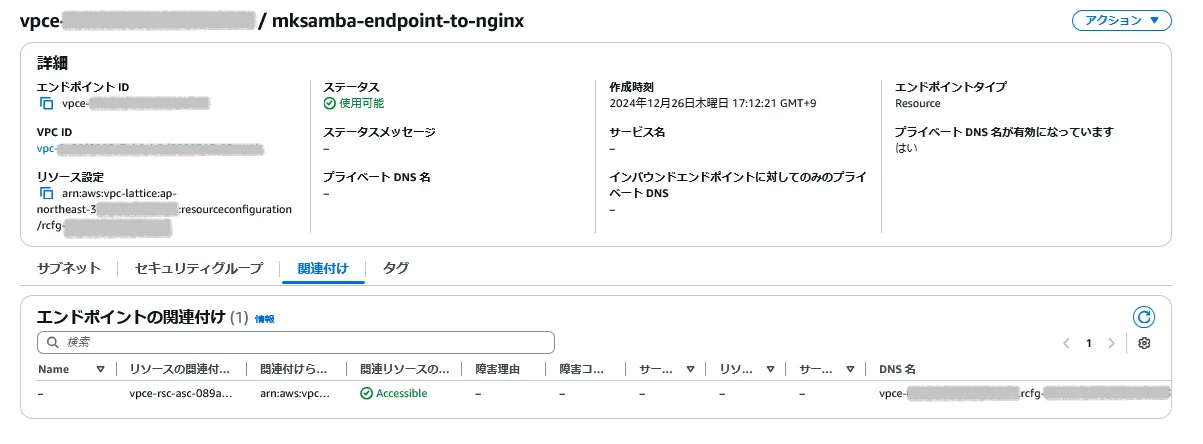1203x444 pixels.
Task: Select the タグ tab
Action: click(396, 268)
